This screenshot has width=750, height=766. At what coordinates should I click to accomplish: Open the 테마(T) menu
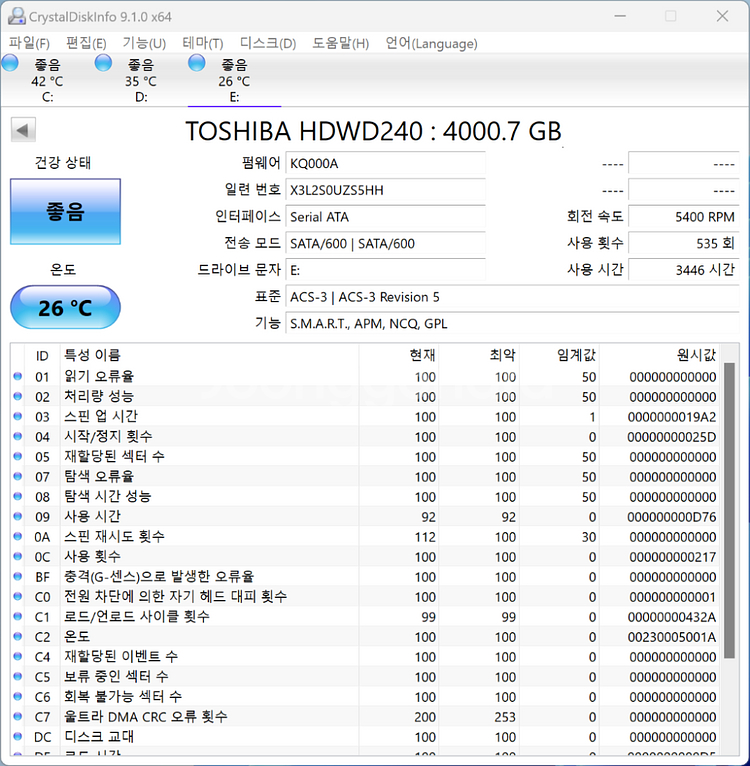click(203, 43)
